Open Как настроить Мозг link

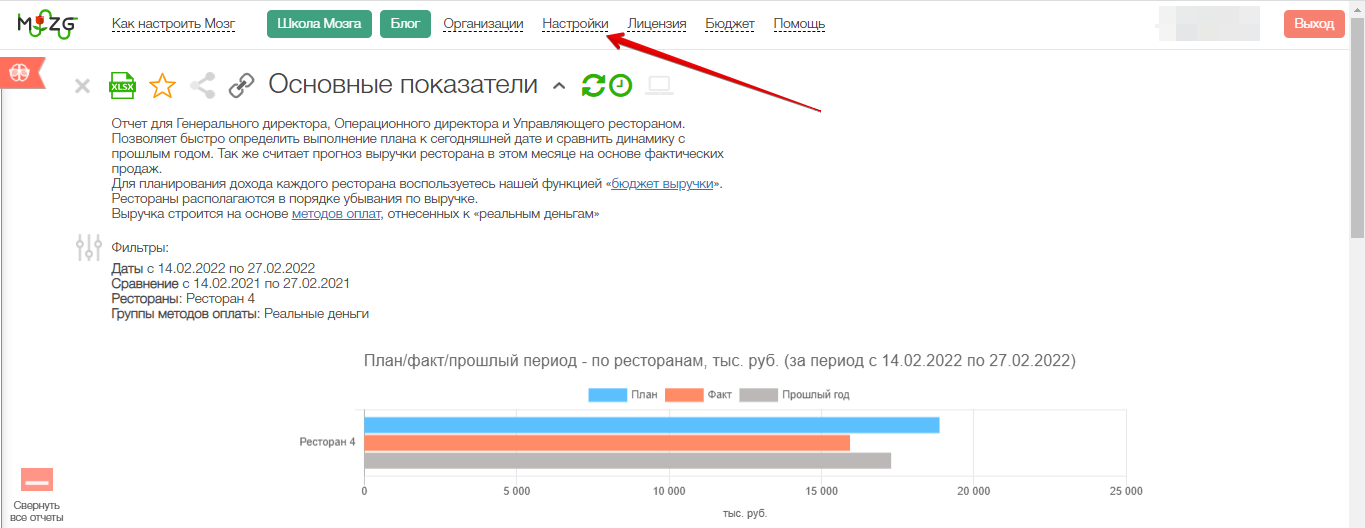173,24
